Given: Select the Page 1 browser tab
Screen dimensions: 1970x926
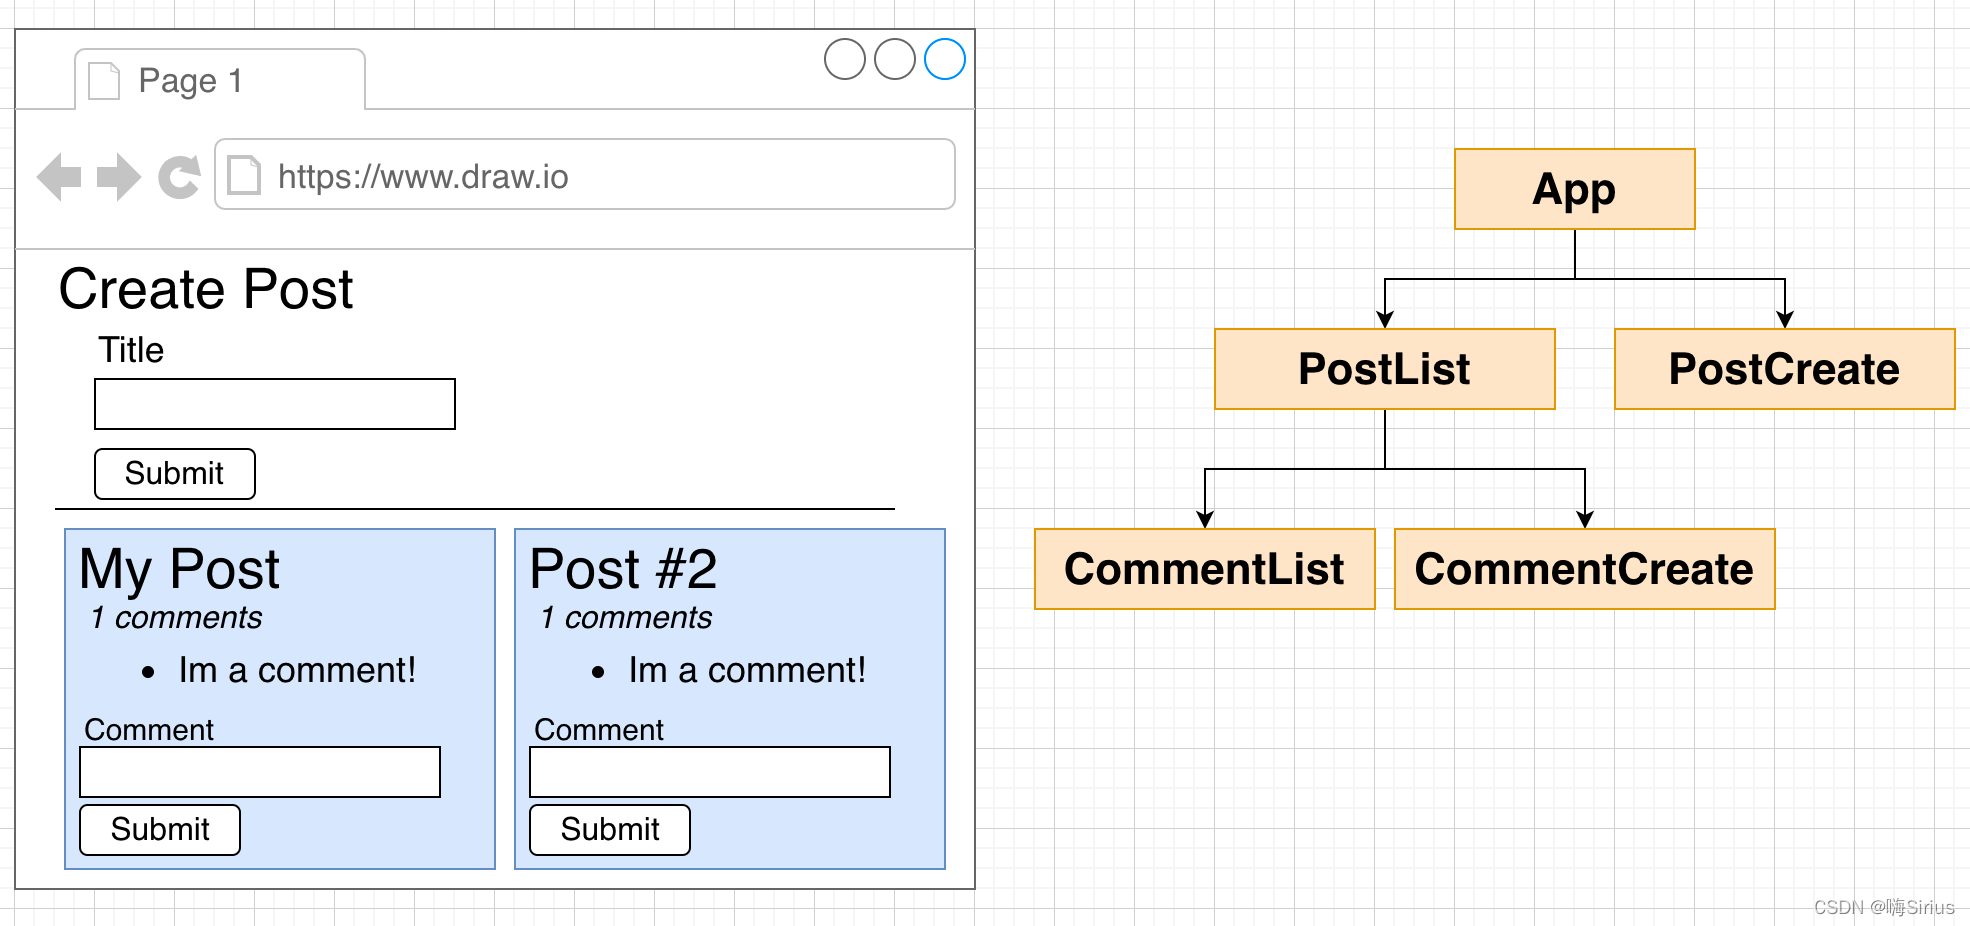Looking at the screenshot, I should (x=220, y=79).
